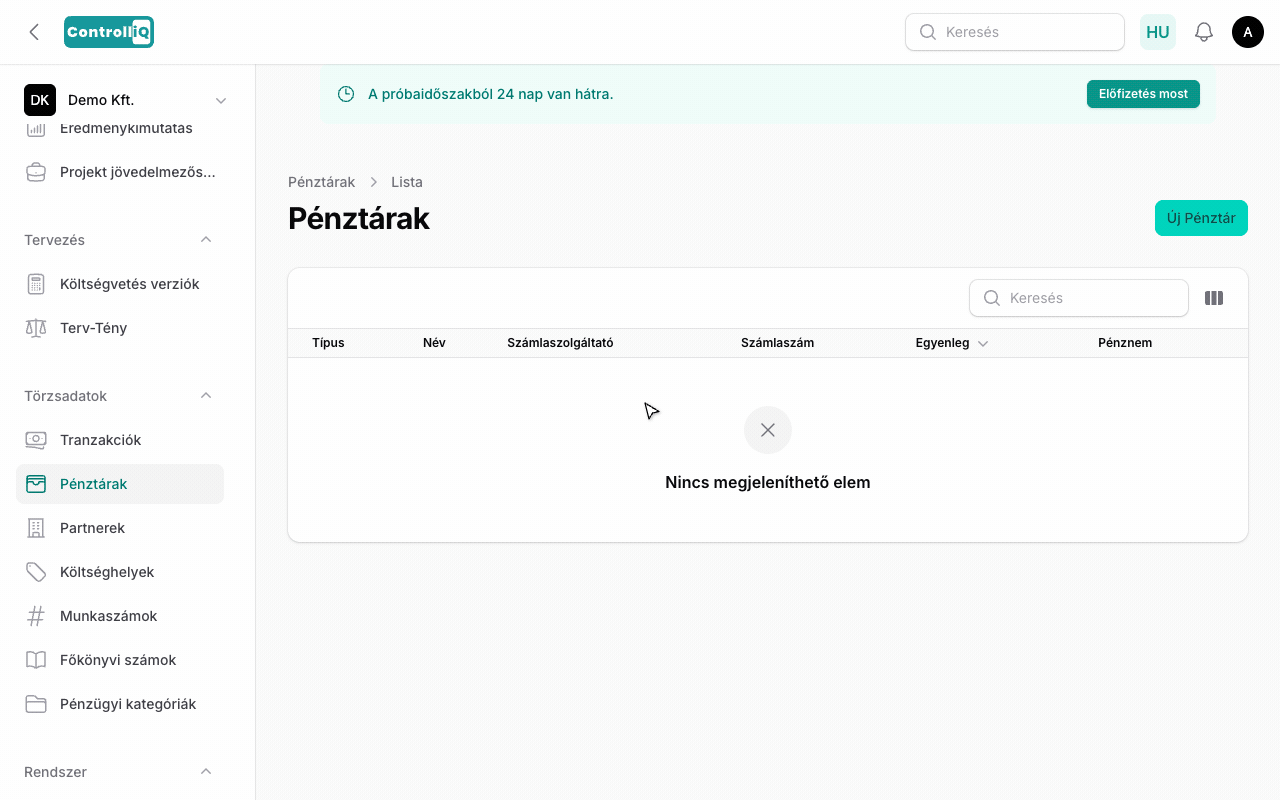Toggle table column visibility icon
Screen dimensions: 1280x800
click(1214, 298)
